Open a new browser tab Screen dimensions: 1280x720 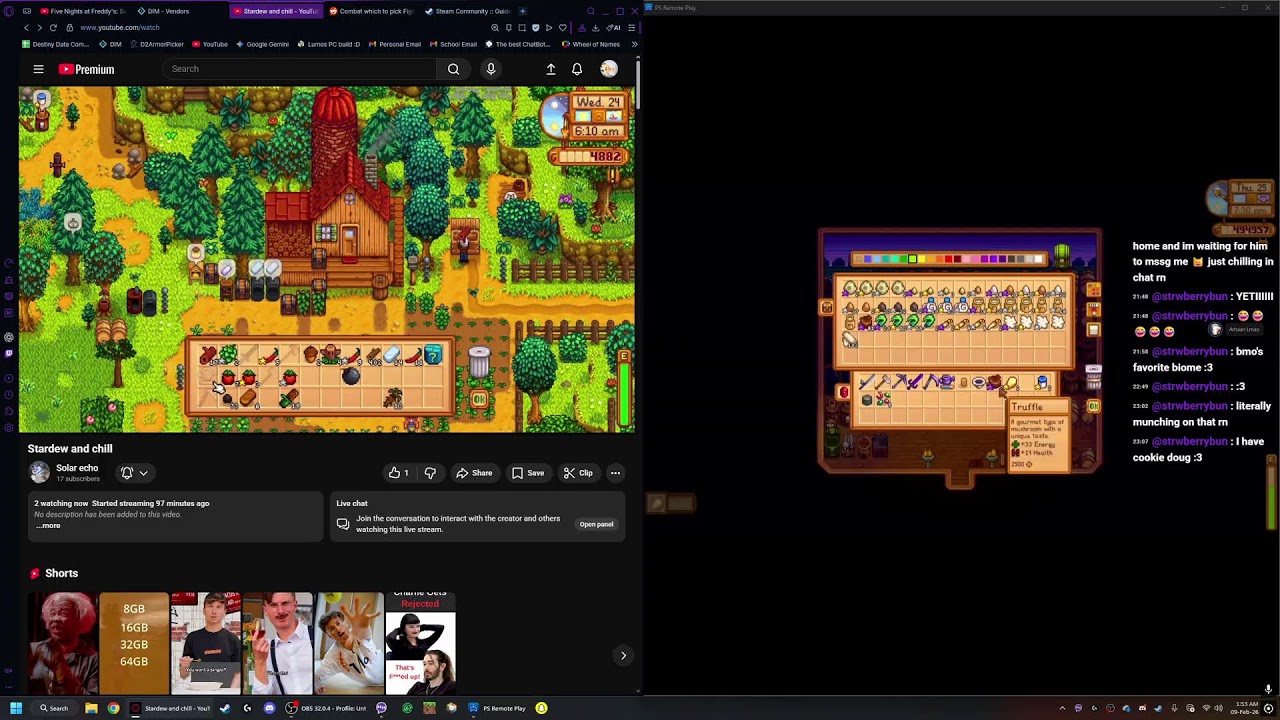(522, 11)
